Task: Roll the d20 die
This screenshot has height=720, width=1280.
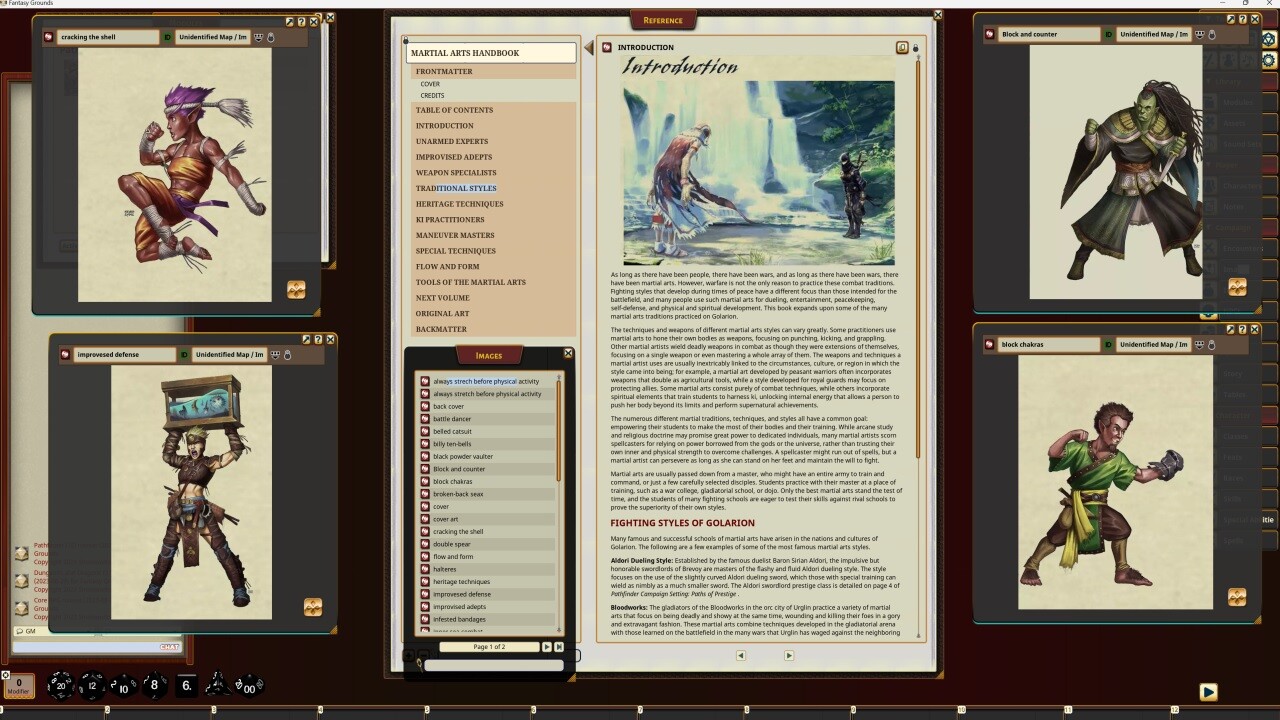Action: [61, 686]
